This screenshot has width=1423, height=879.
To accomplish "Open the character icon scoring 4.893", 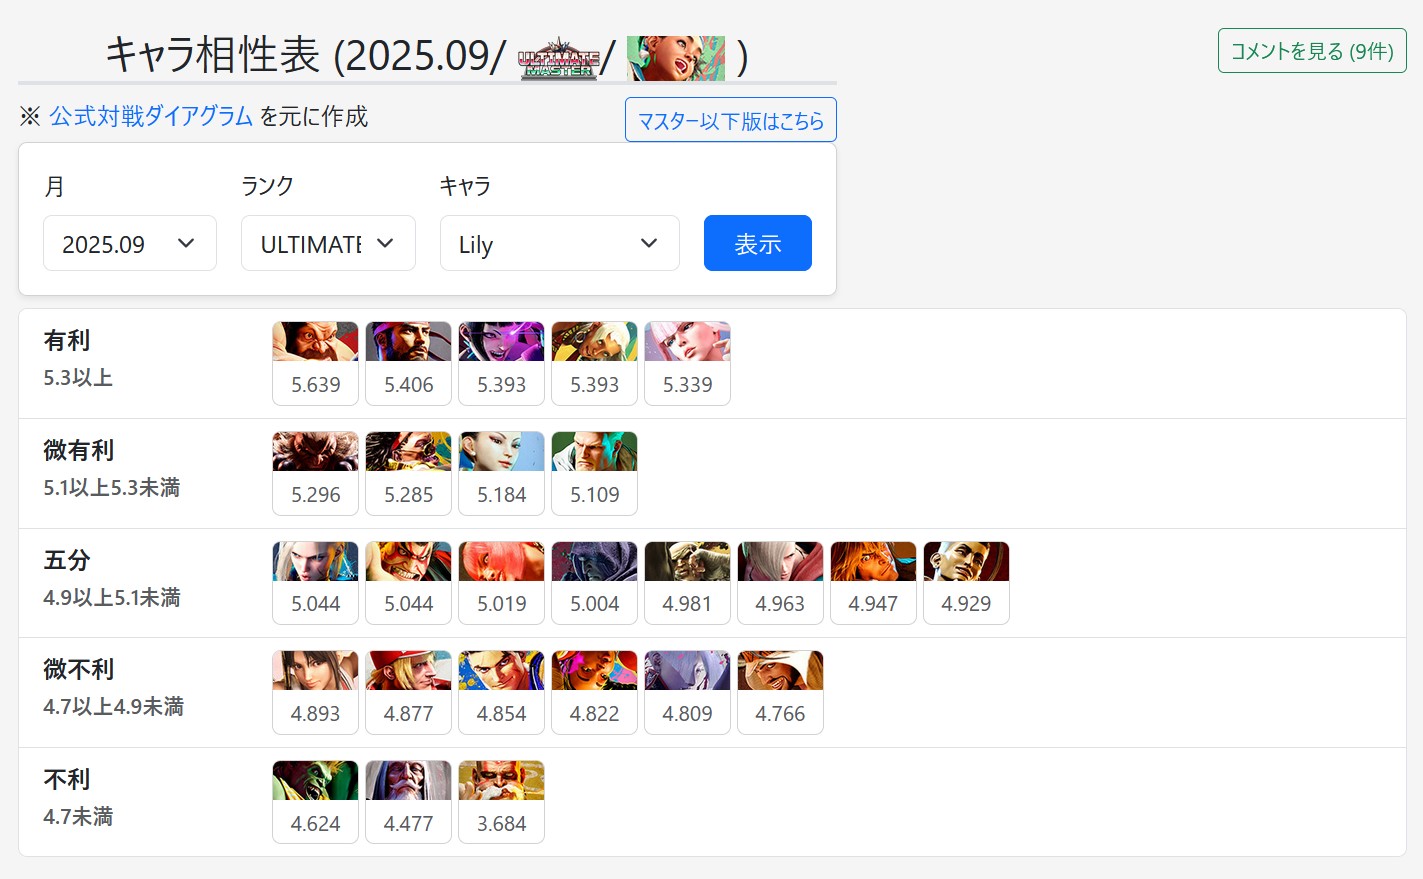I will tap(315, 692).
